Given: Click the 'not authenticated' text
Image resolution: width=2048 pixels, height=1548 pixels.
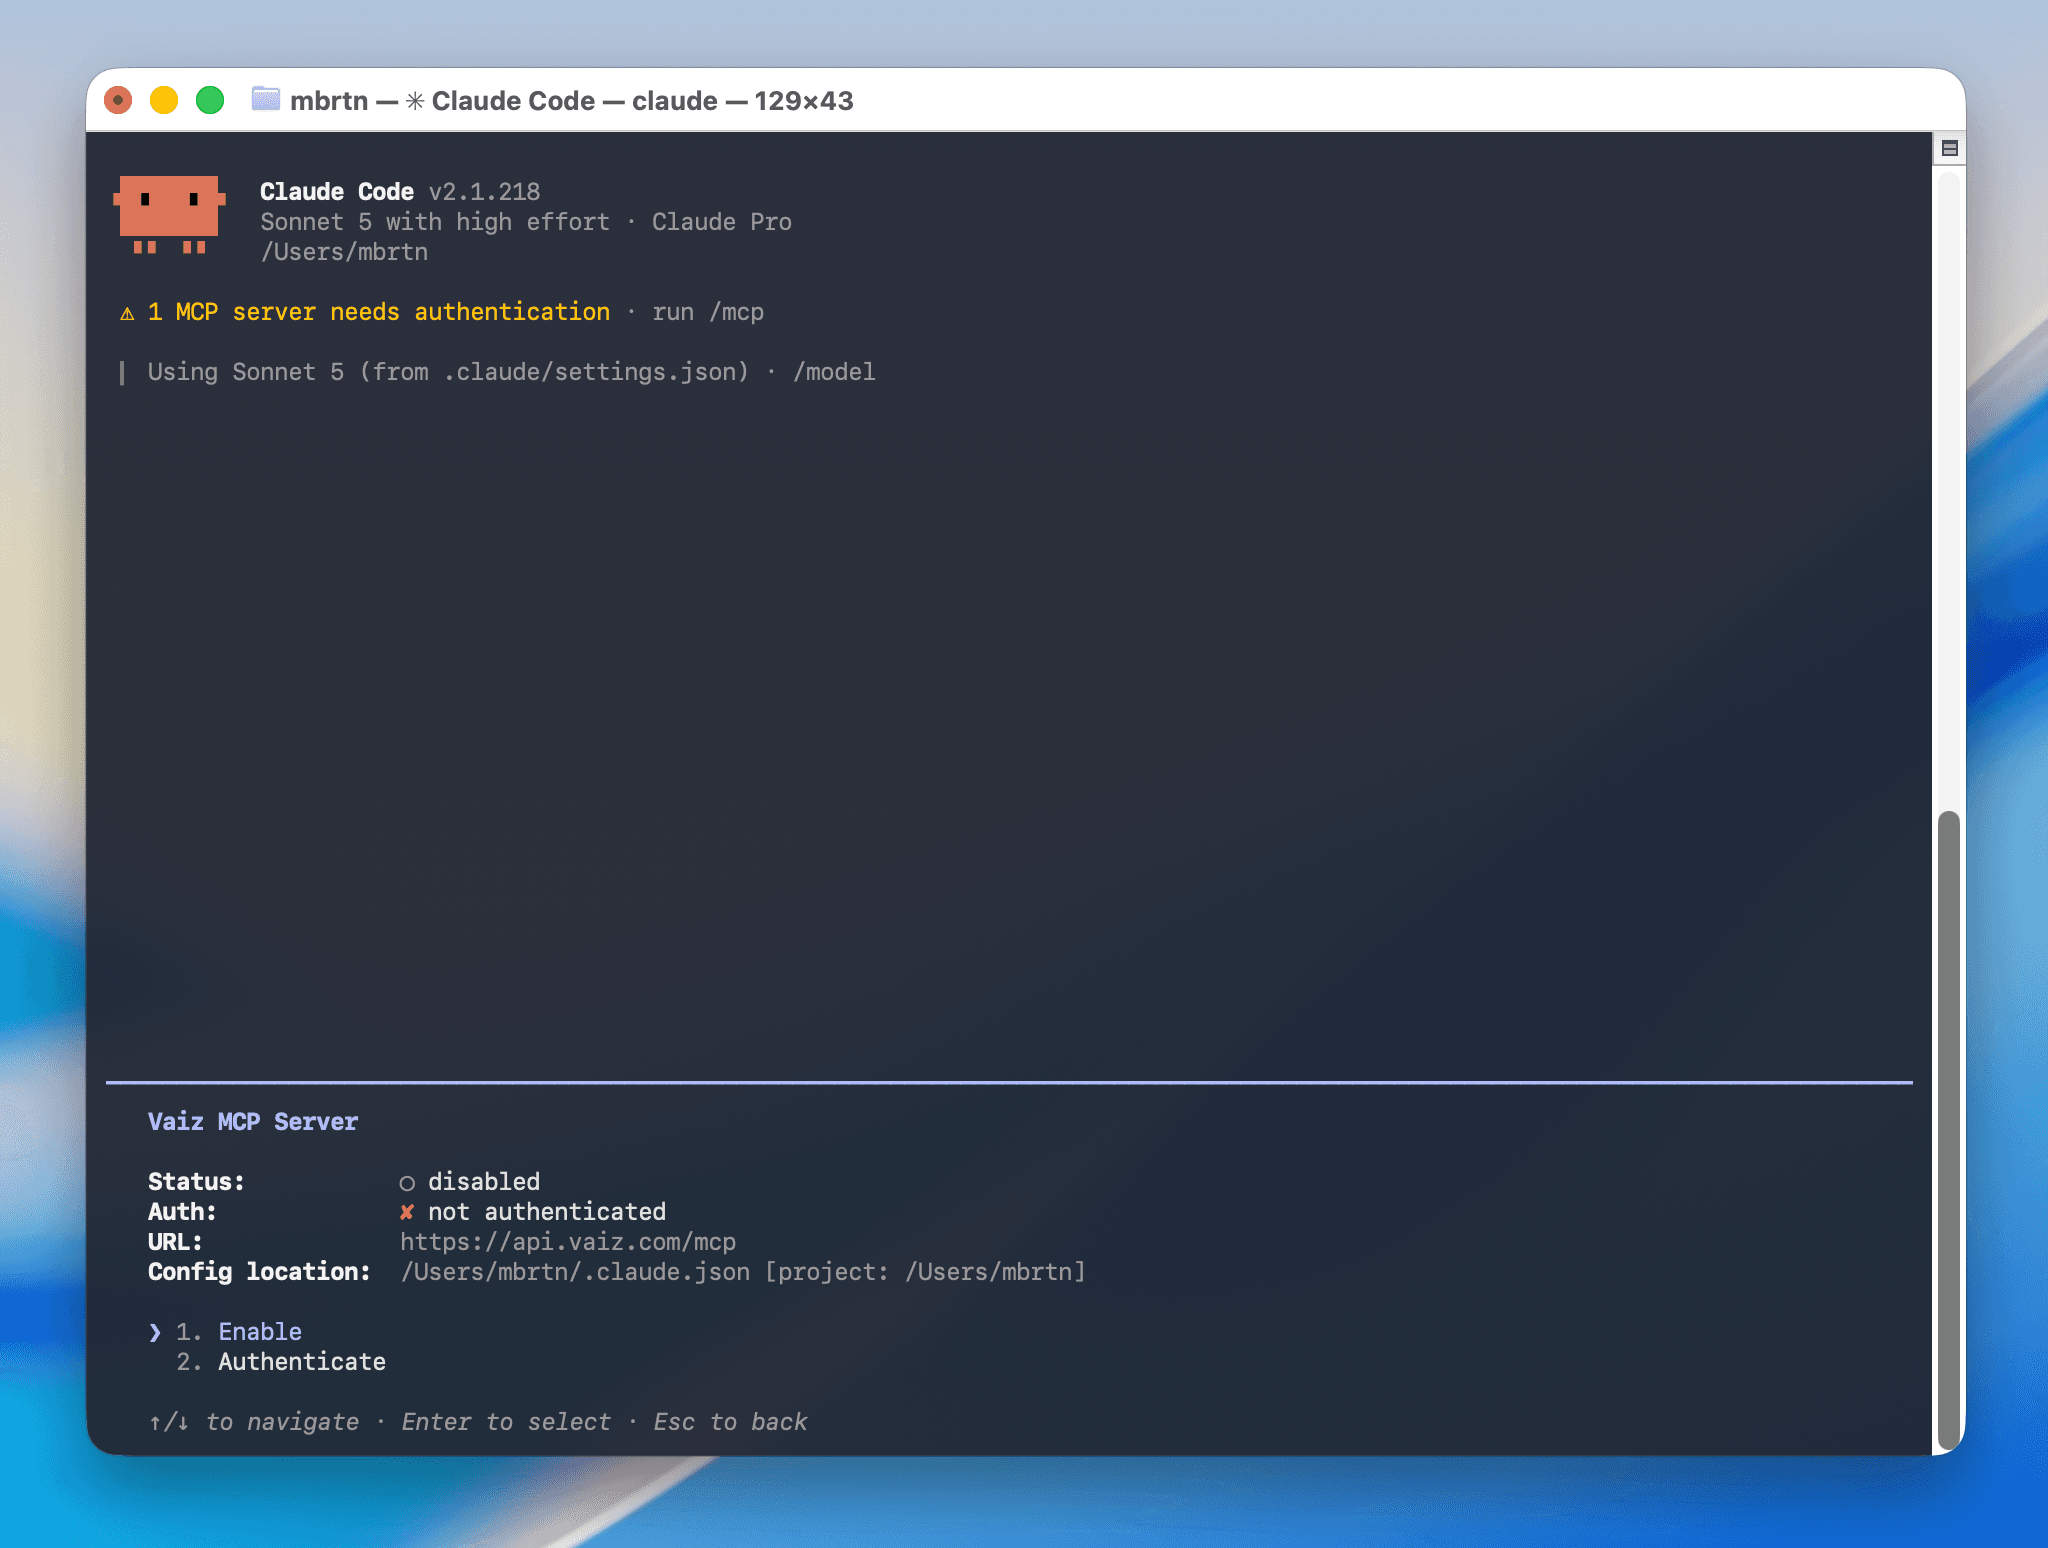Looking at the screenshot, I should (547, 1212).
